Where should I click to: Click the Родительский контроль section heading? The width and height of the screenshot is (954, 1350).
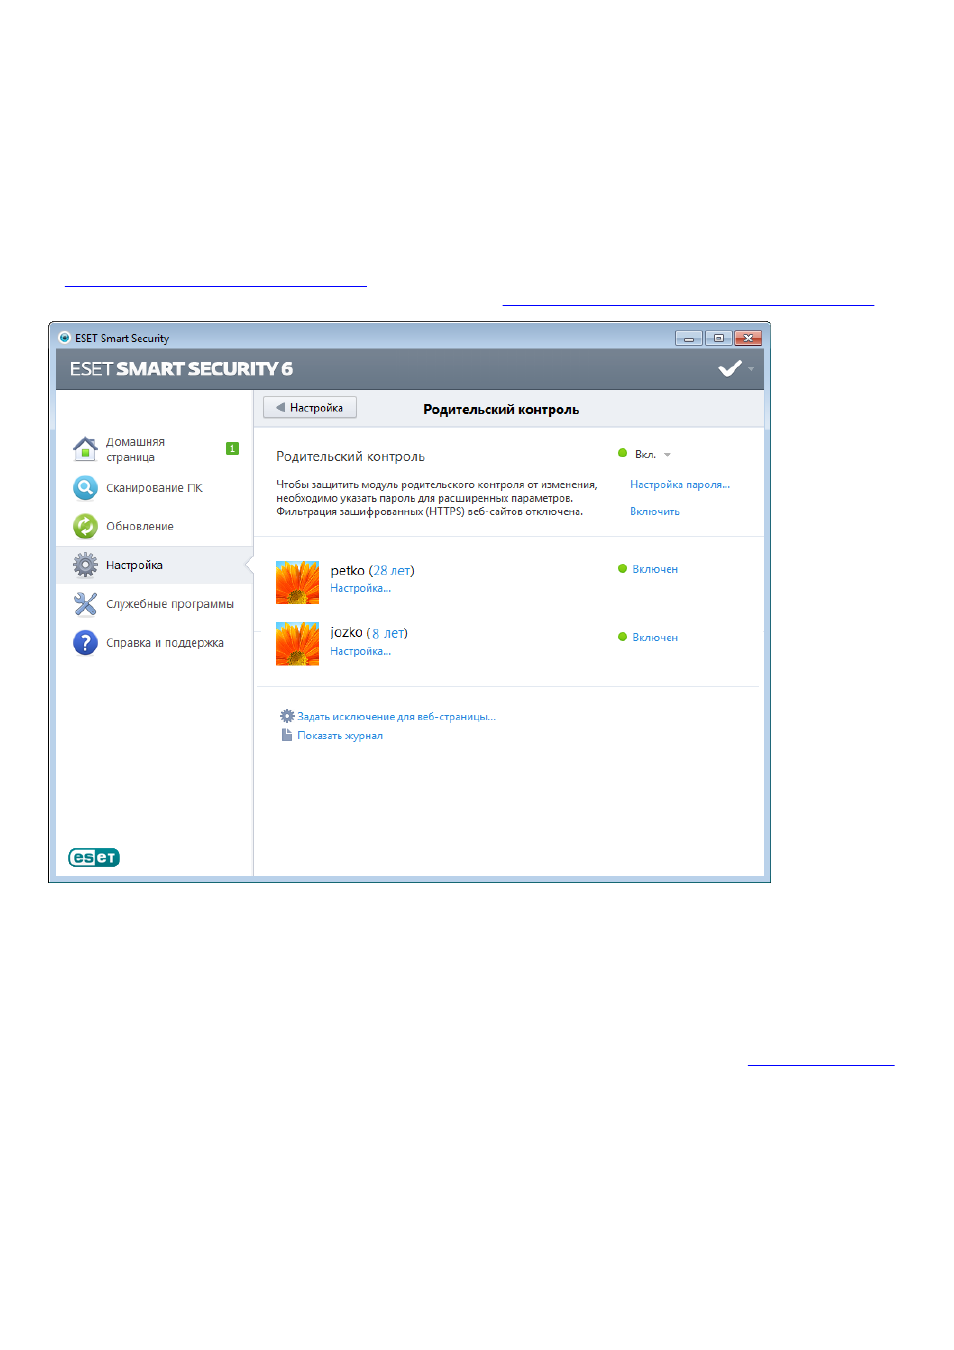[x=351, y=457]
